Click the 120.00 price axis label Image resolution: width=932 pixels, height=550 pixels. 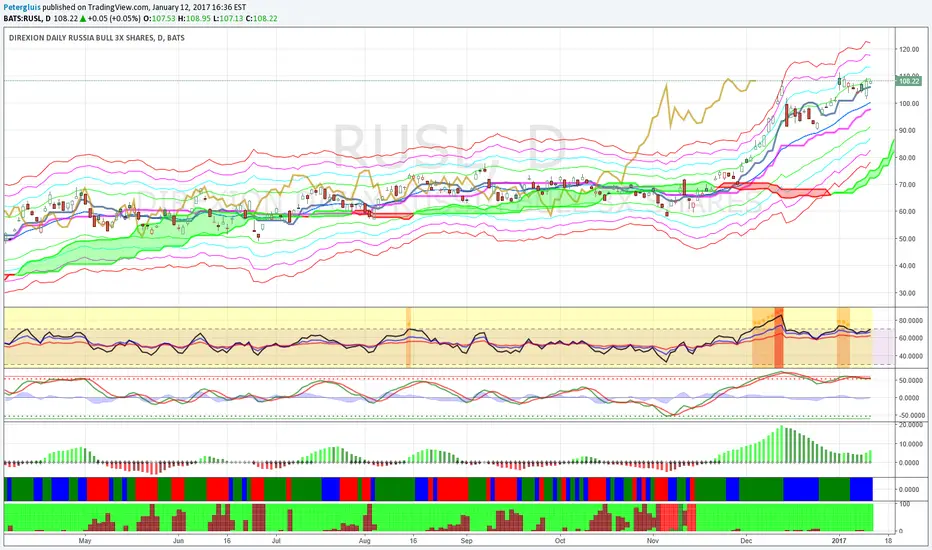pos(909,49)
